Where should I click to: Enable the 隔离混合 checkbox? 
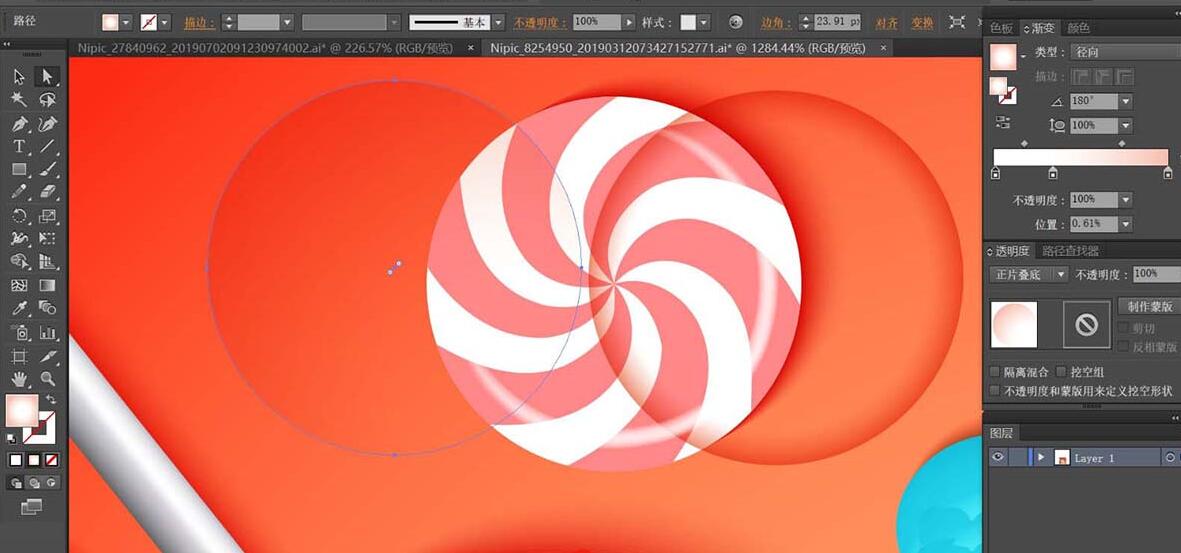(994, 372)
